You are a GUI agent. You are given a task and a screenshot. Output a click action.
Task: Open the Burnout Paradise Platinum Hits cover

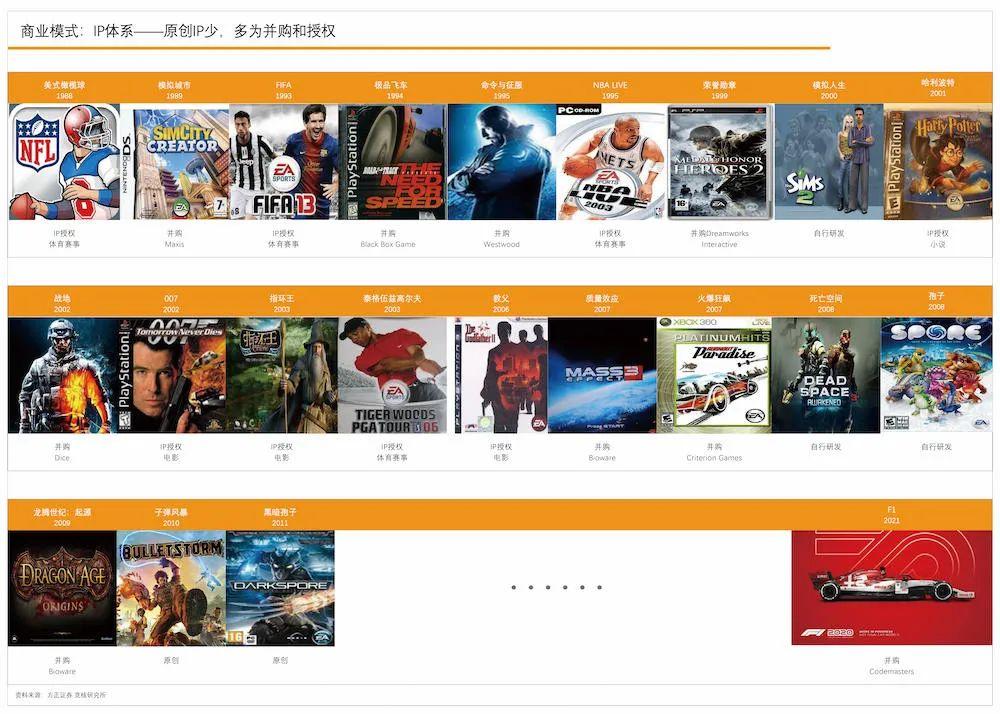pyautogui.click(x=713, y=376)
